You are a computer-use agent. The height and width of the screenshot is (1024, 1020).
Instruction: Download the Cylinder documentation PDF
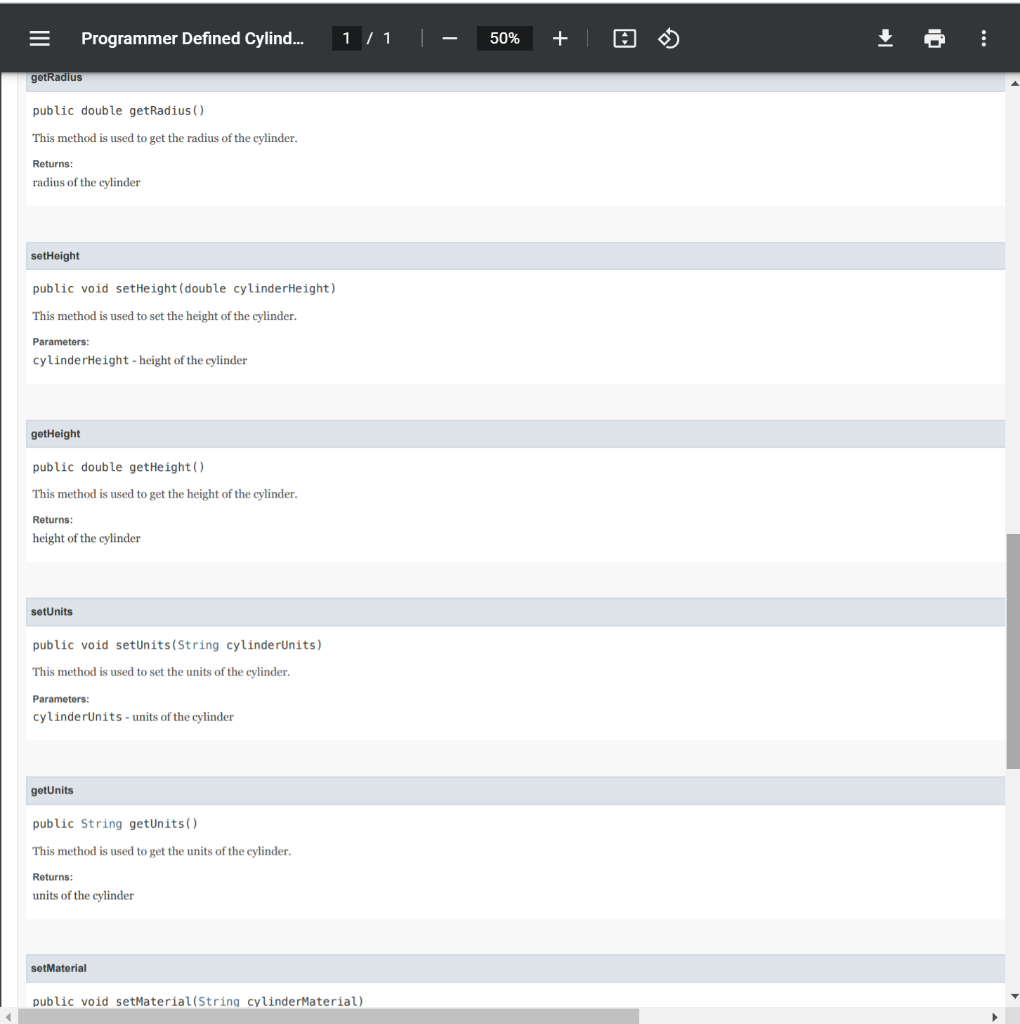[884, 38]
